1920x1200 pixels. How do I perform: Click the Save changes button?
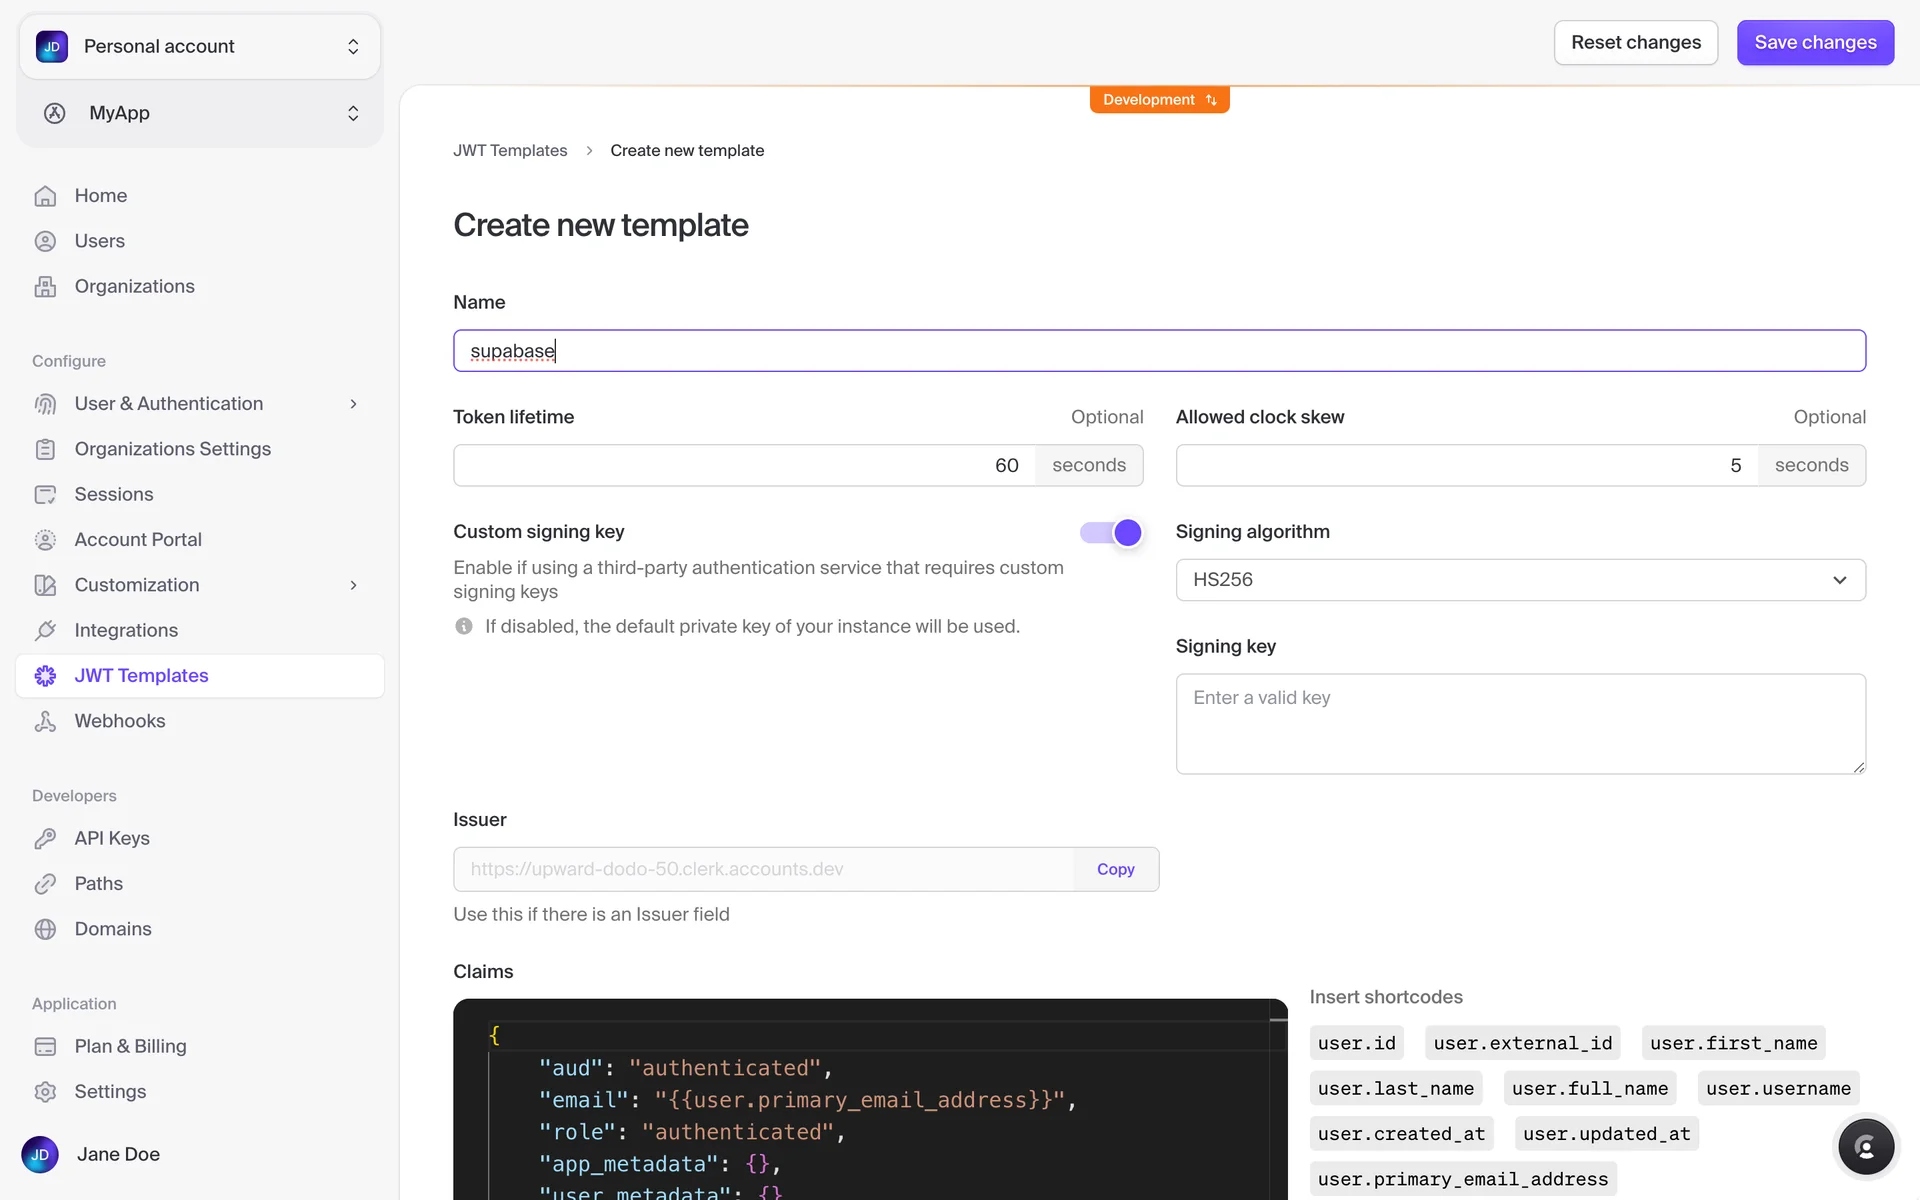pyautogui.click(x=1815, y=43)
